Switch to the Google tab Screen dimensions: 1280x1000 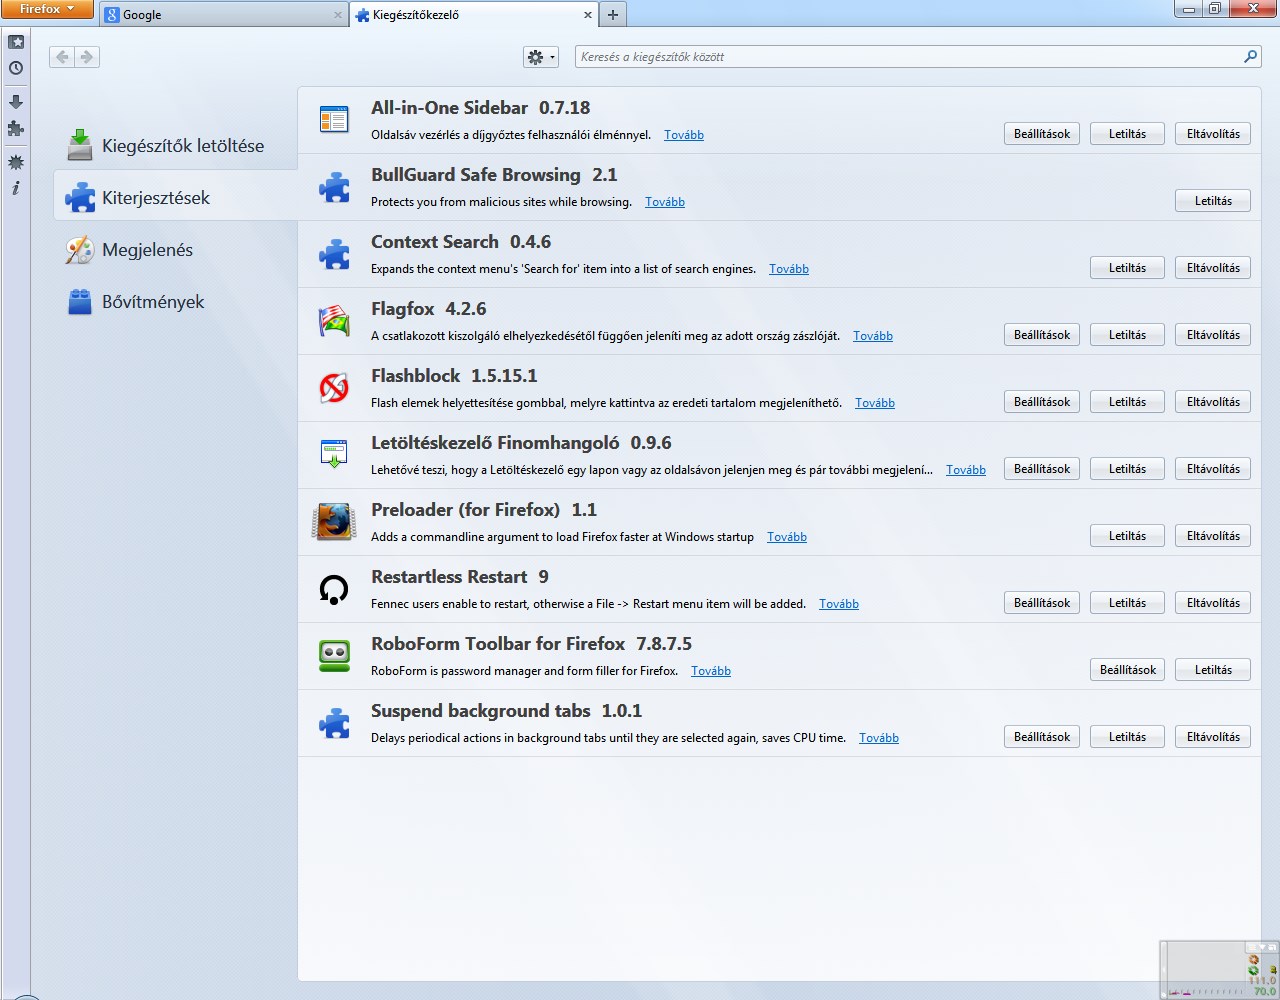223,15
